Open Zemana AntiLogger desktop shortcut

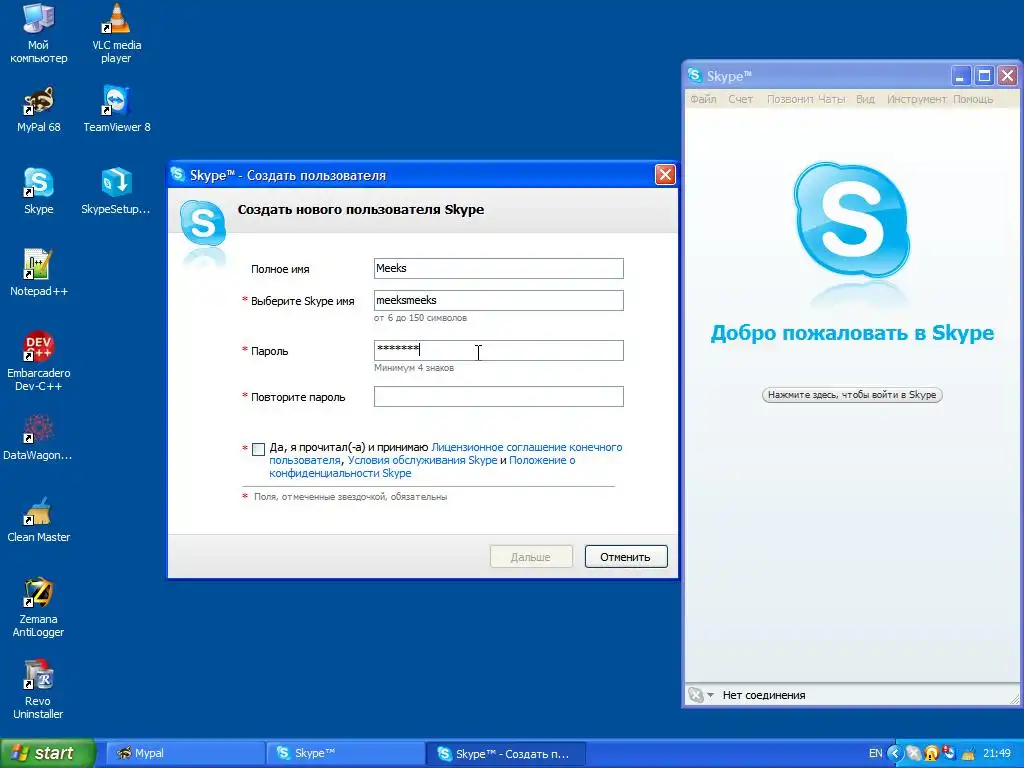click(x=39, y=607)
